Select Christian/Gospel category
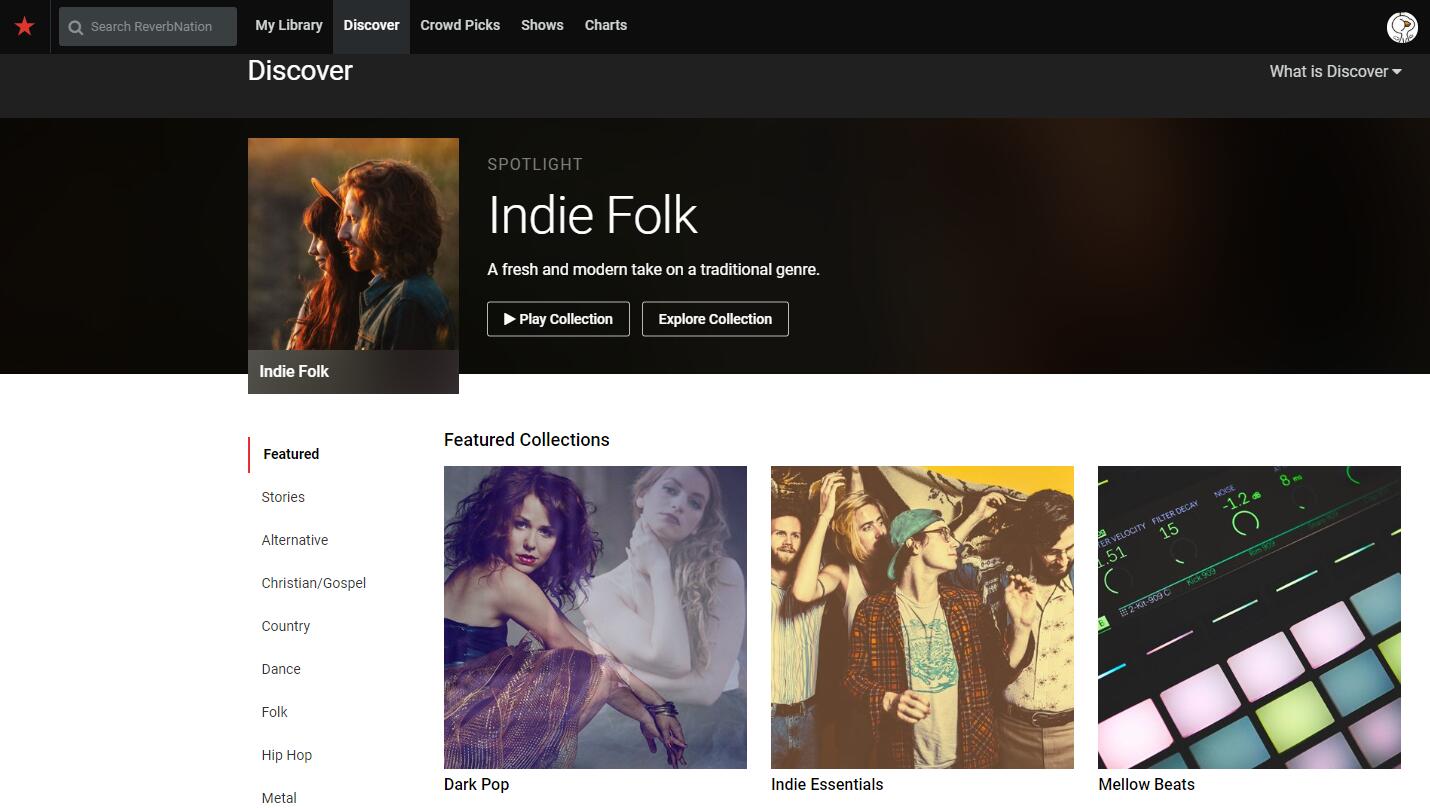 tap(314, 582)
